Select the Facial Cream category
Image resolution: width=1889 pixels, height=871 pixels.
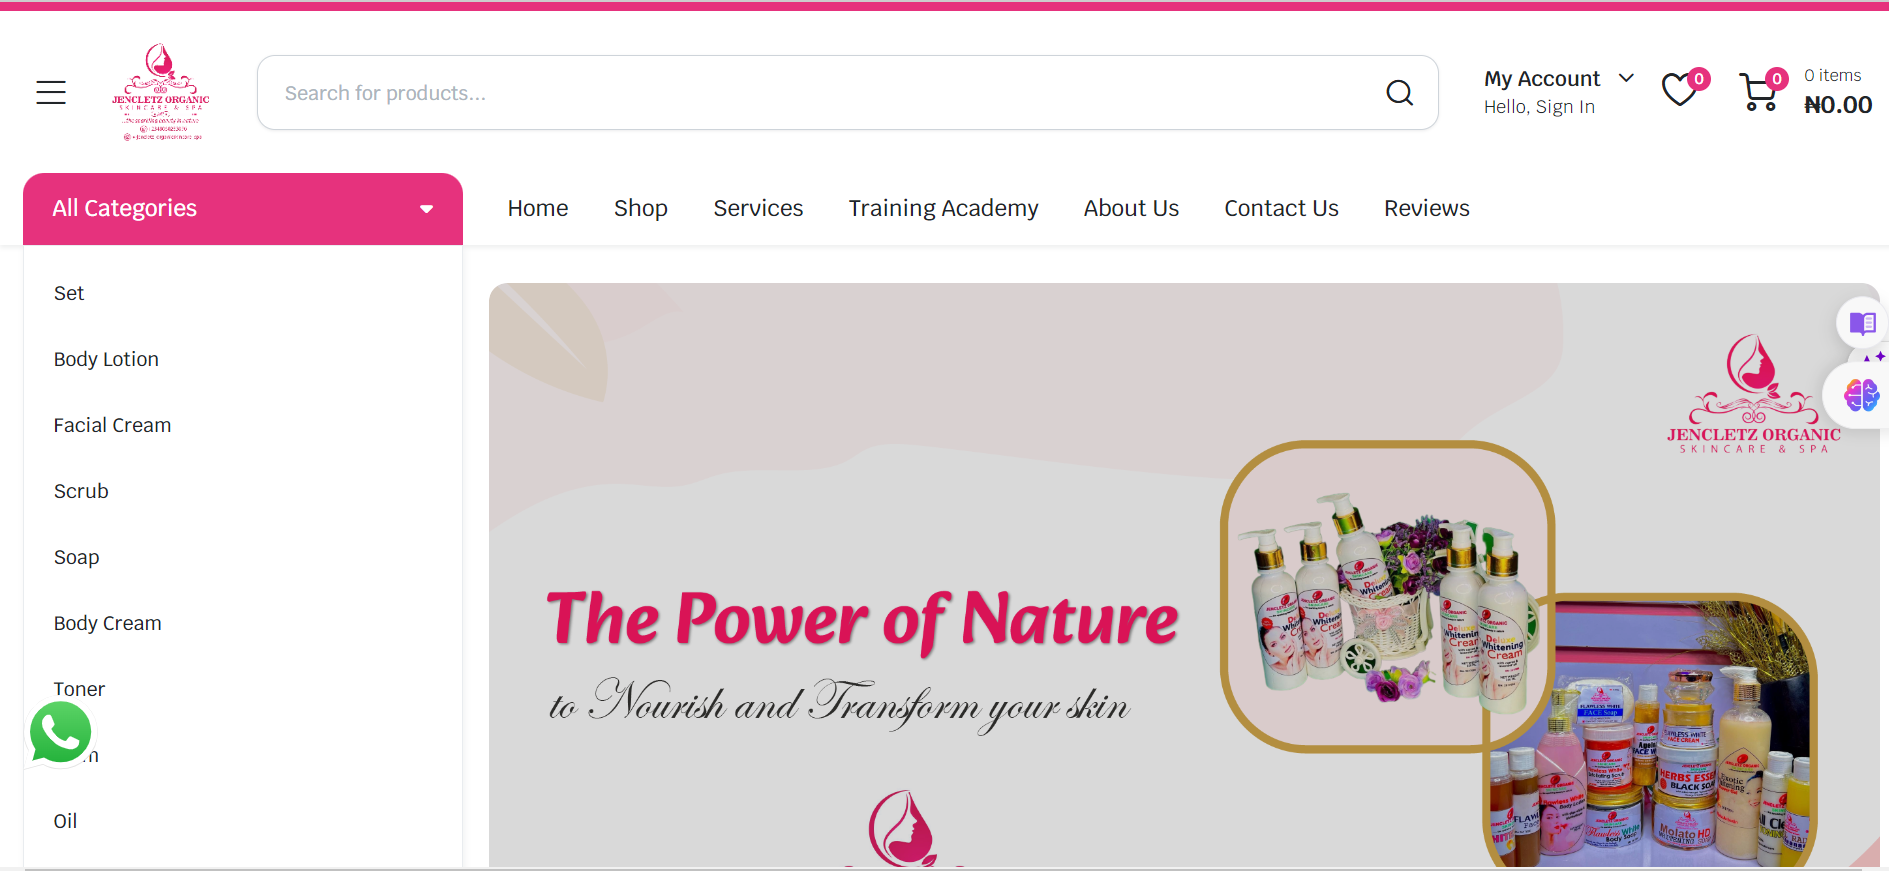pos(112,425)
